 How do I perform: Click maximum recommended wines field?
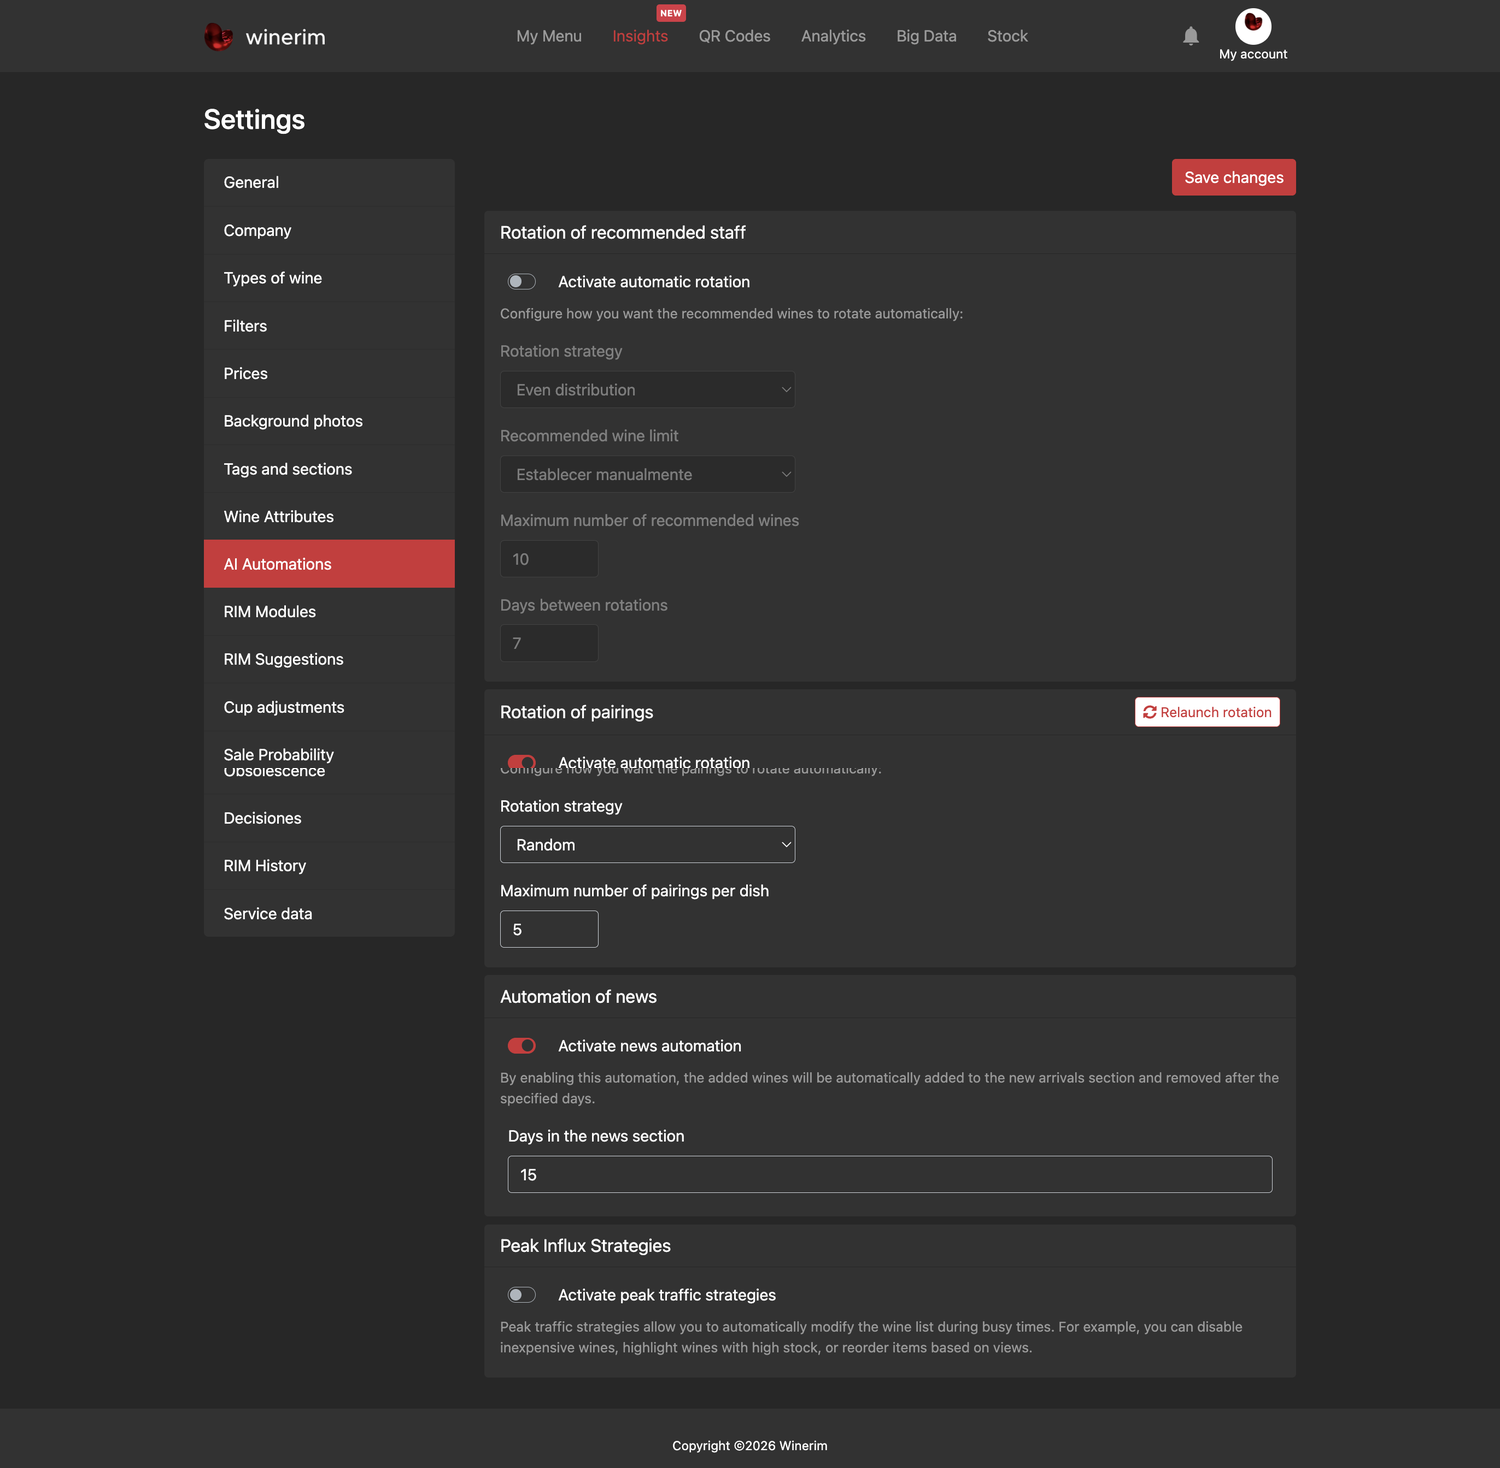549,559
